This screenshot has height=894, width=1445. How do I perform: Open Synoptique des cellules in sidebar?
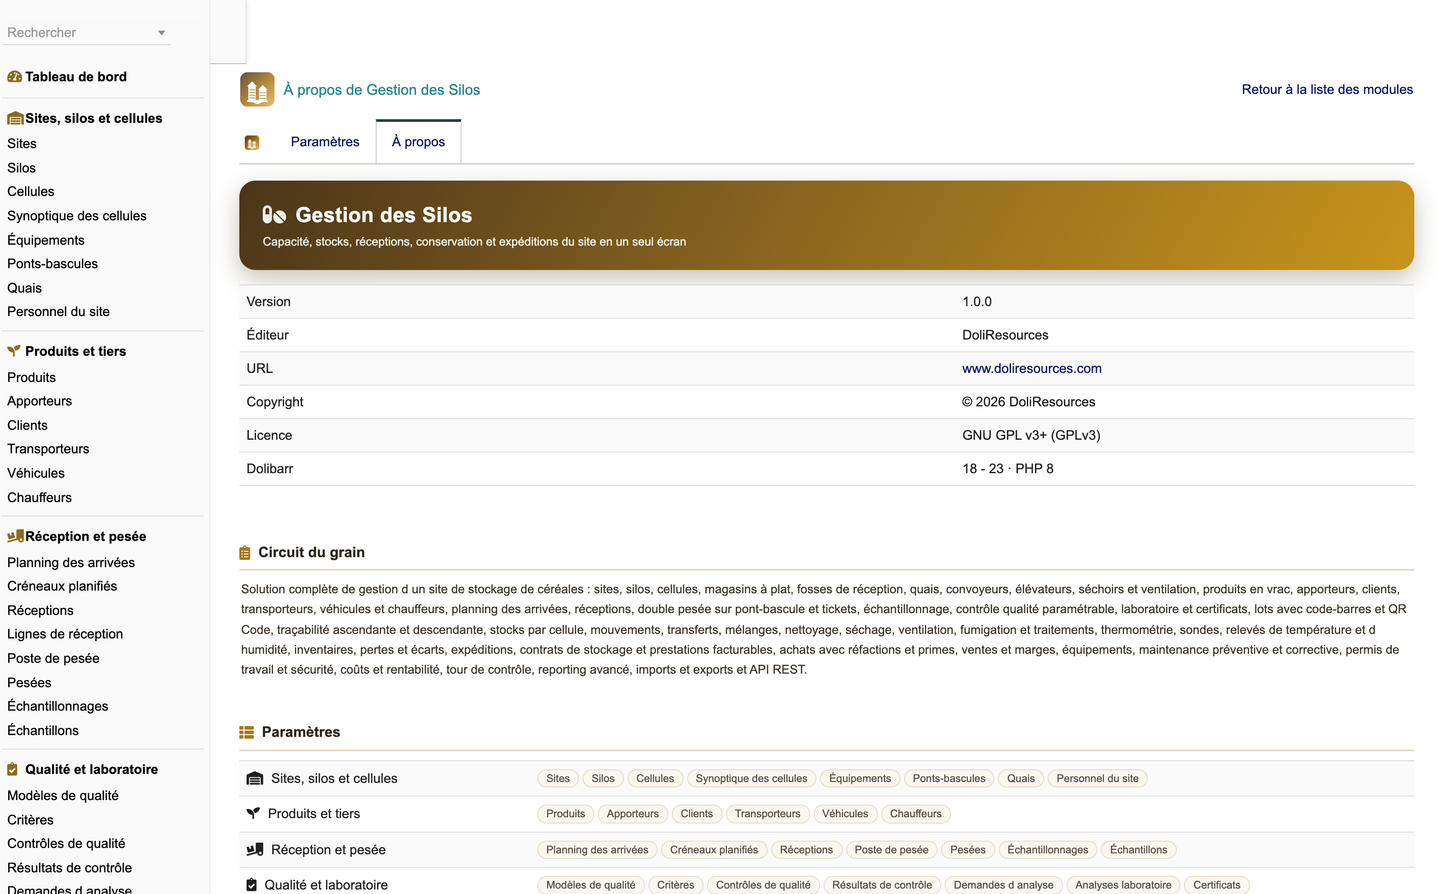[77, 216]
